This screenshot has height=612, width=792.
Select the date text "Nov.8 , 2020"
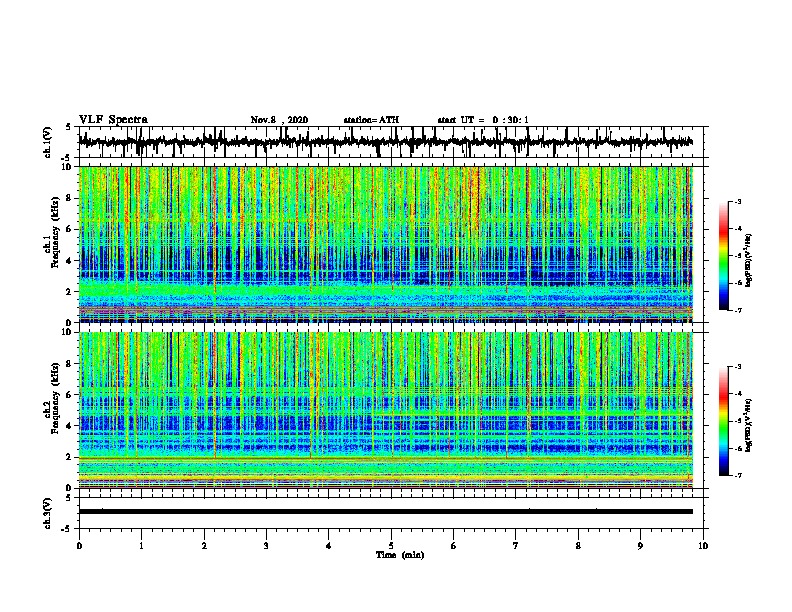click(279, 120)
